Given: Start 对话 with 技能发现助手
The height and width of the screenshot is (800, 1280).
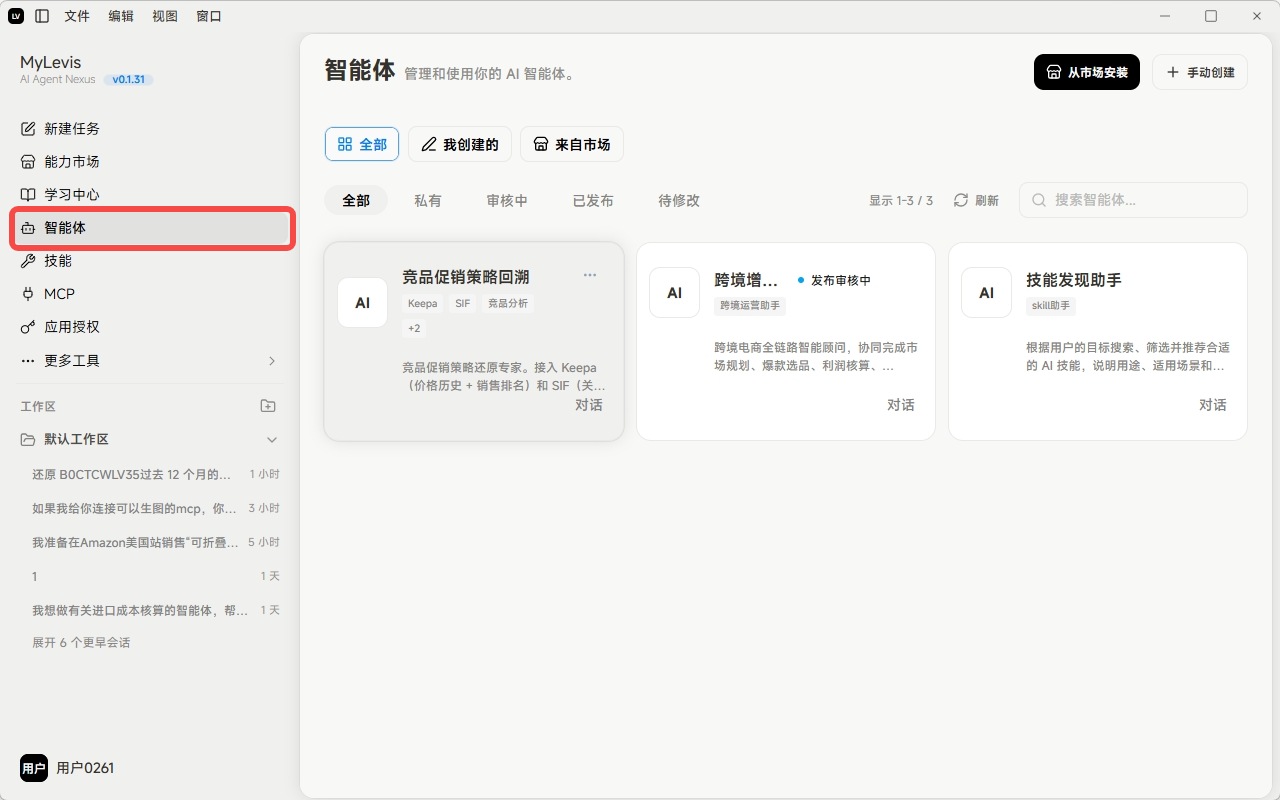Looking at the screenshot, I should click(1213, 405).
